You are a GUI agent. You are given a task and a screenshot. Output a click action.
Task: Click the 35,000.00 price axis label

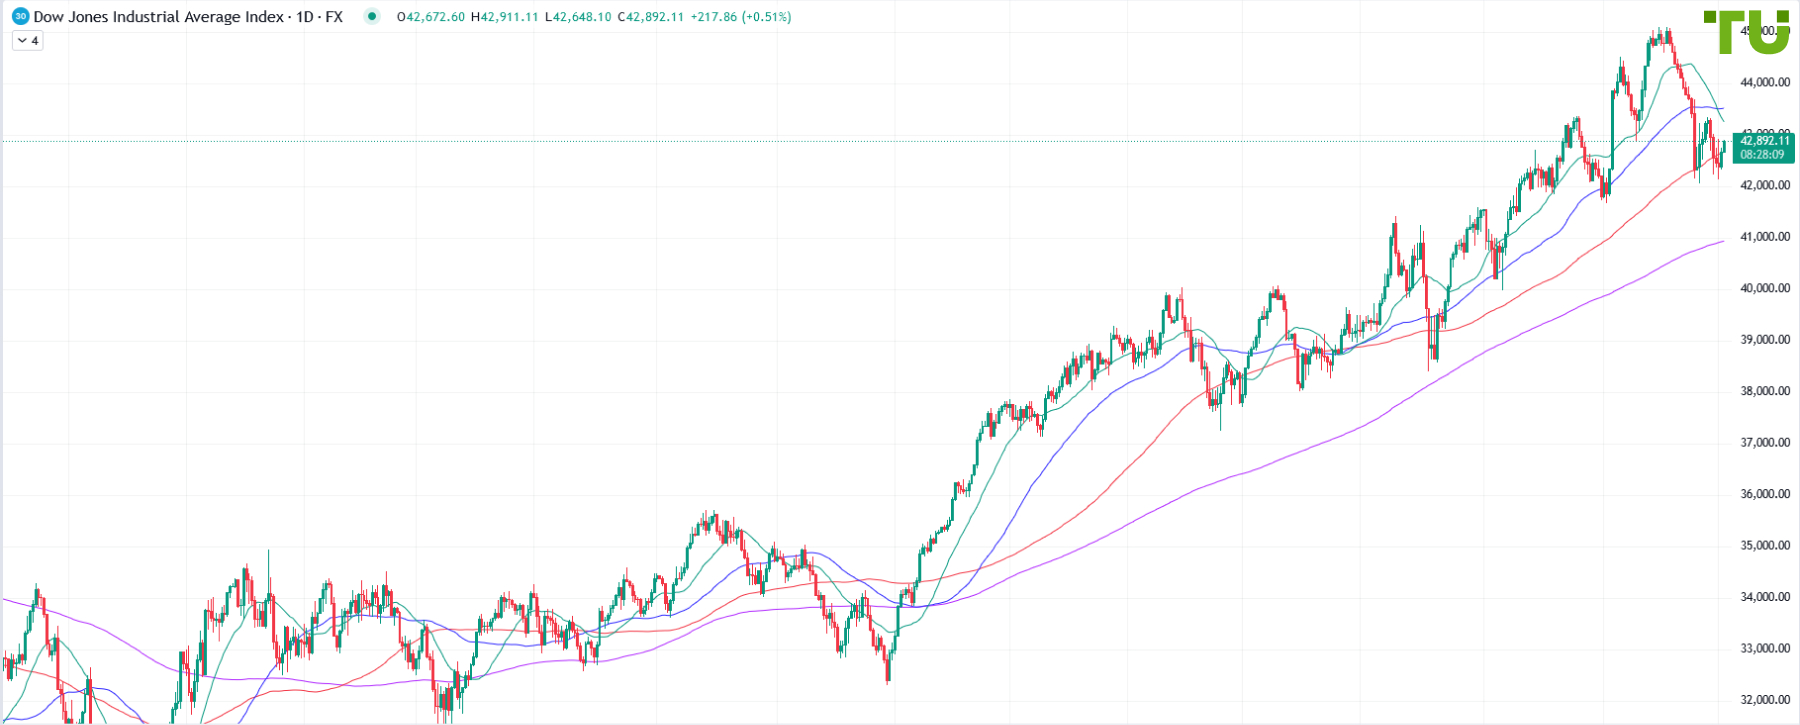point(1765,546)
